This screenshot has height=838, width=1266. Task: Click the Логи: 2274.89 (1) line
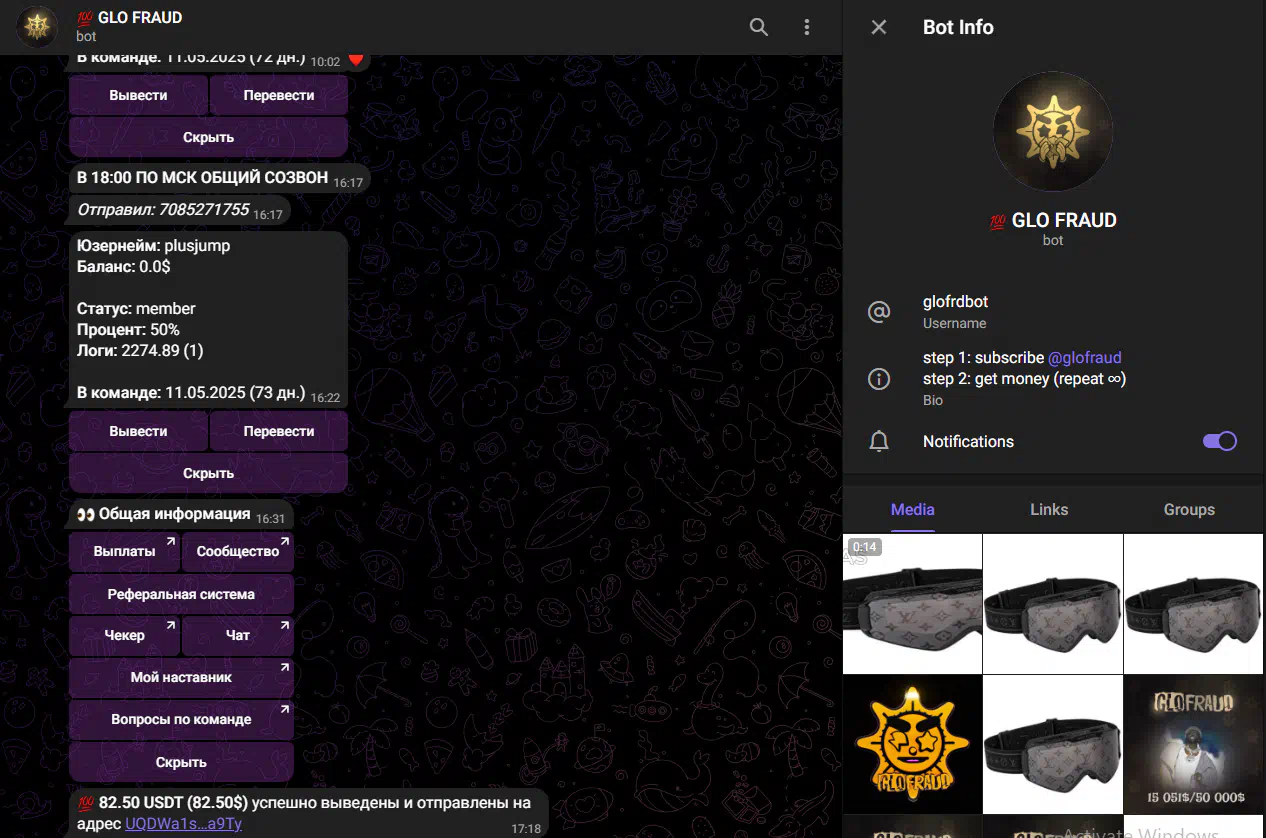pos(140,350)
